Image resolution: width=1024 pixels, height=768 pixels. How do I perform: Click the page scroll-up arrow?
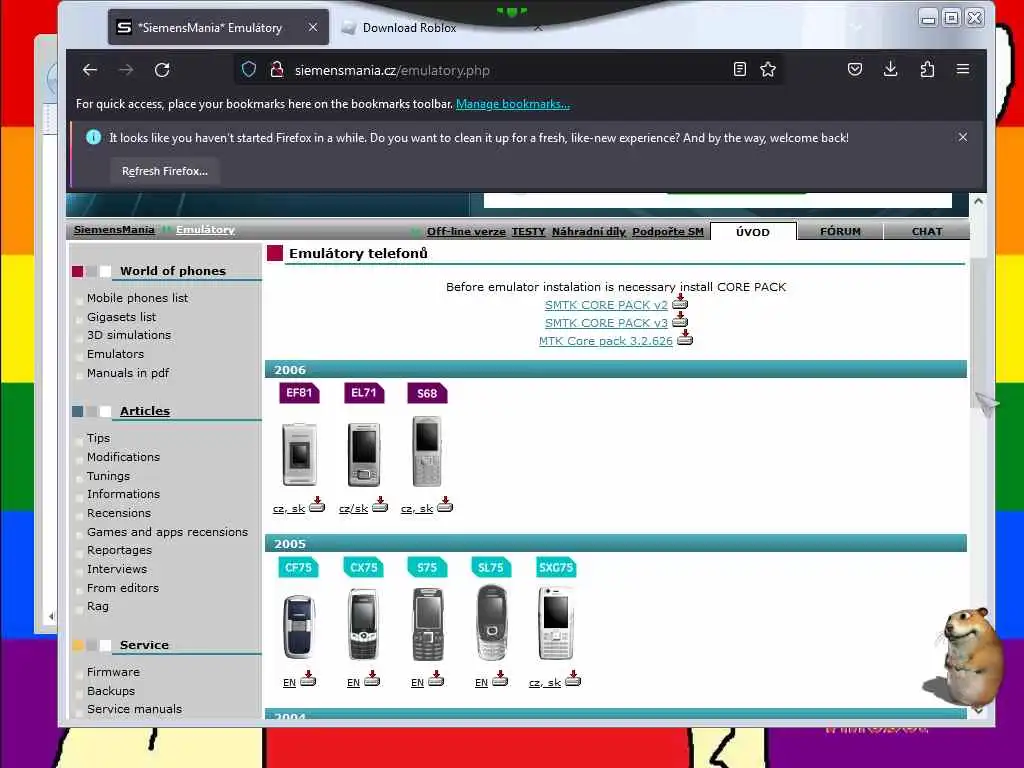(x=978, y=201)
